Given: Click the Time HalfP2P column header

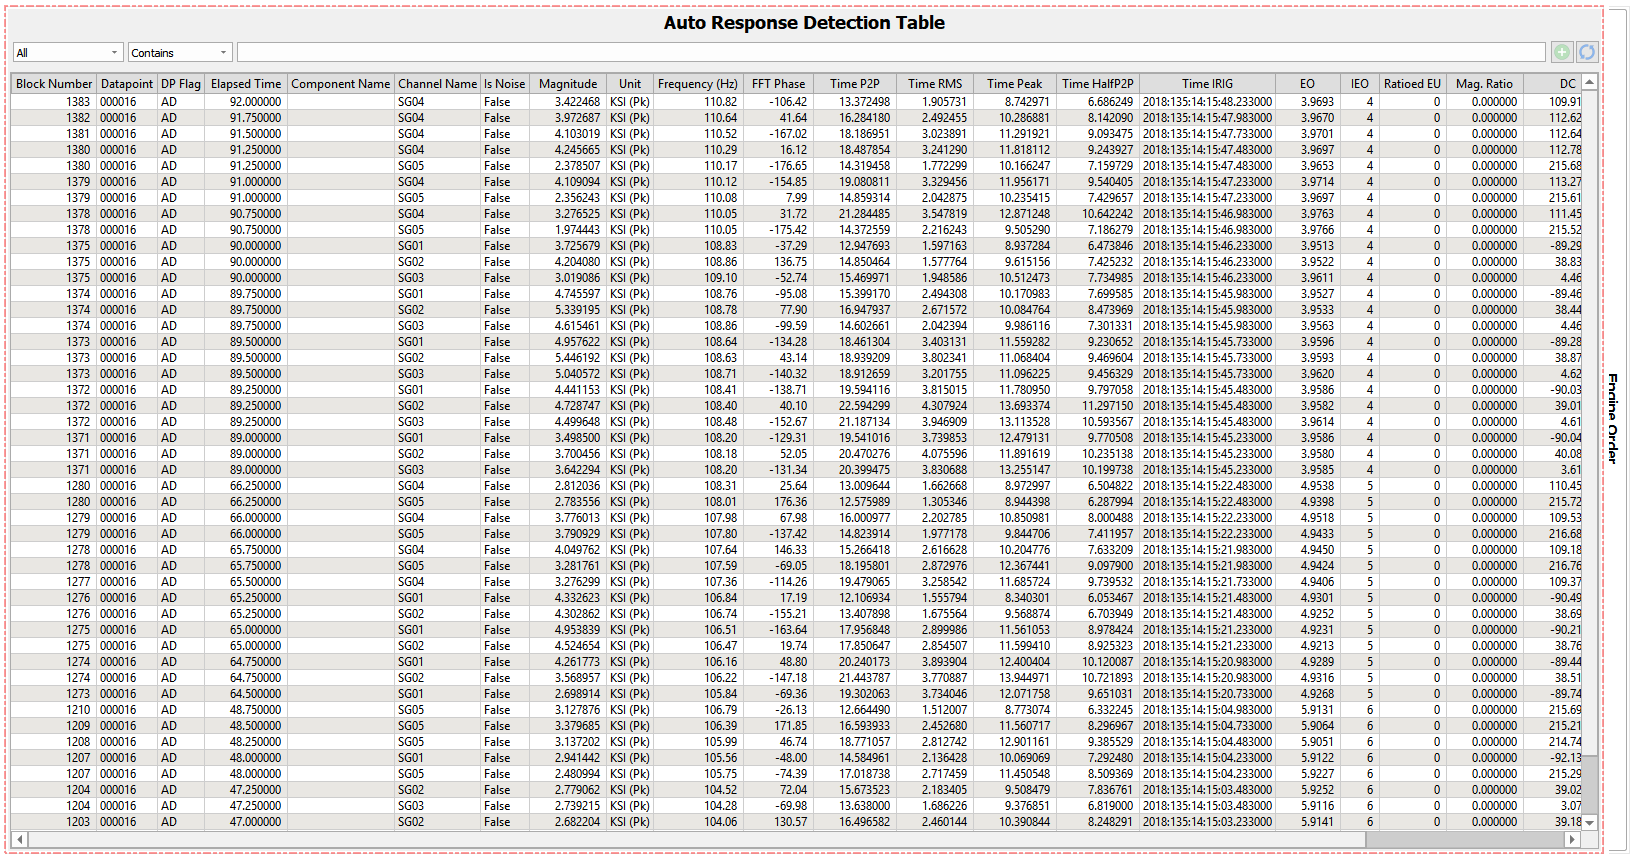Looking at the screenshot, I should point(1097,84).
